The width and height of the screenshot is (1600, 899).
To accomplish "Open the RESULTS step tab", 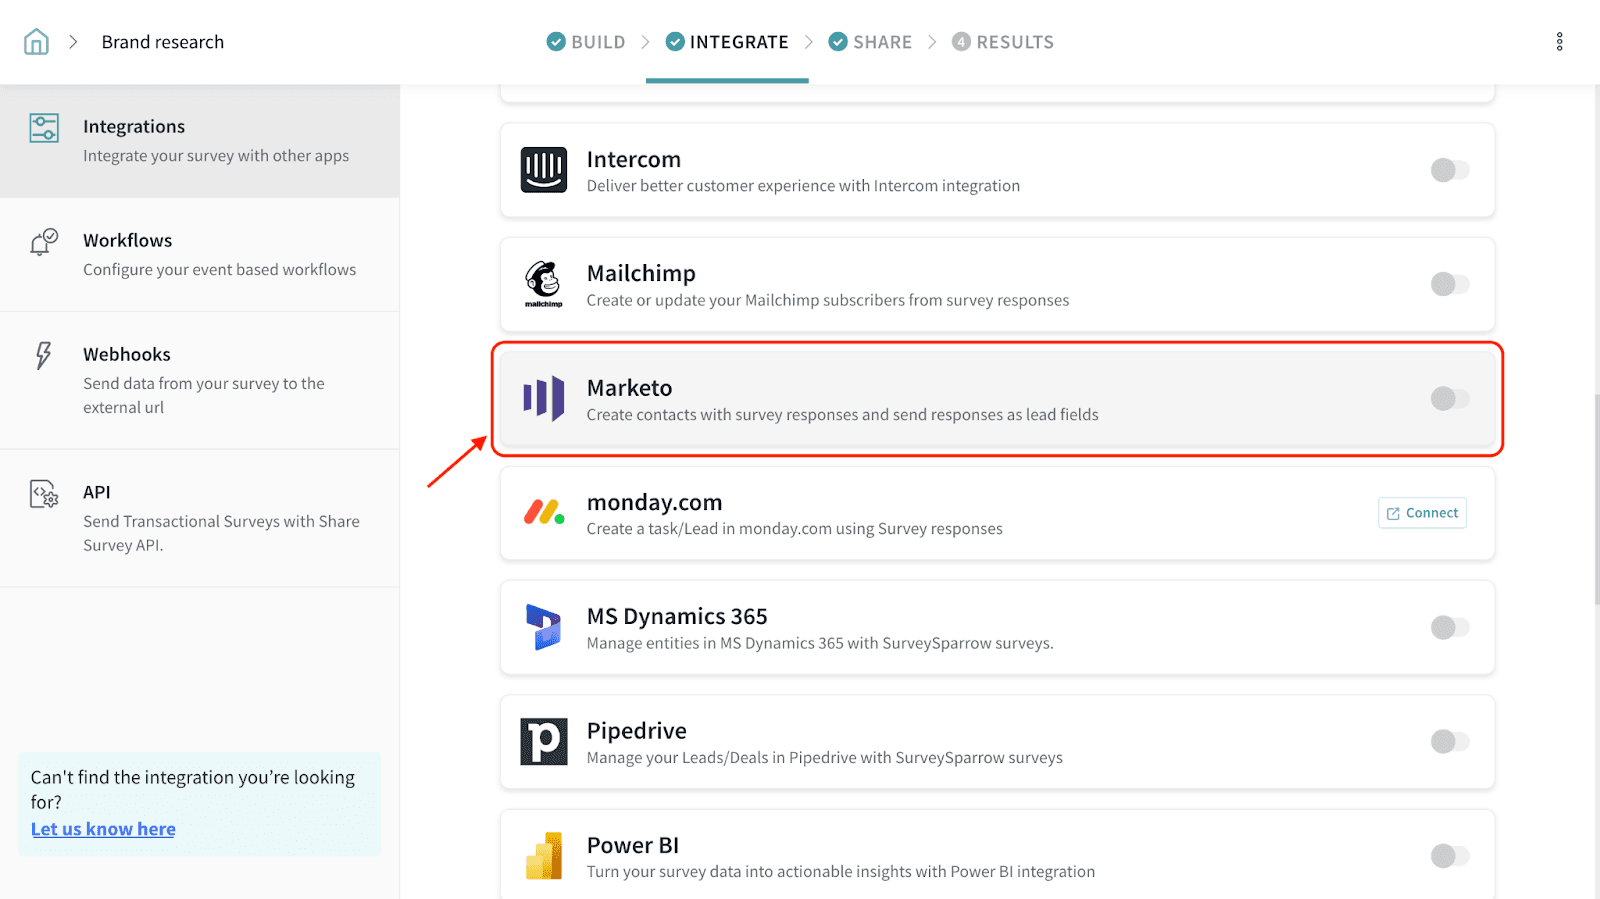I will click(1003, 42).
